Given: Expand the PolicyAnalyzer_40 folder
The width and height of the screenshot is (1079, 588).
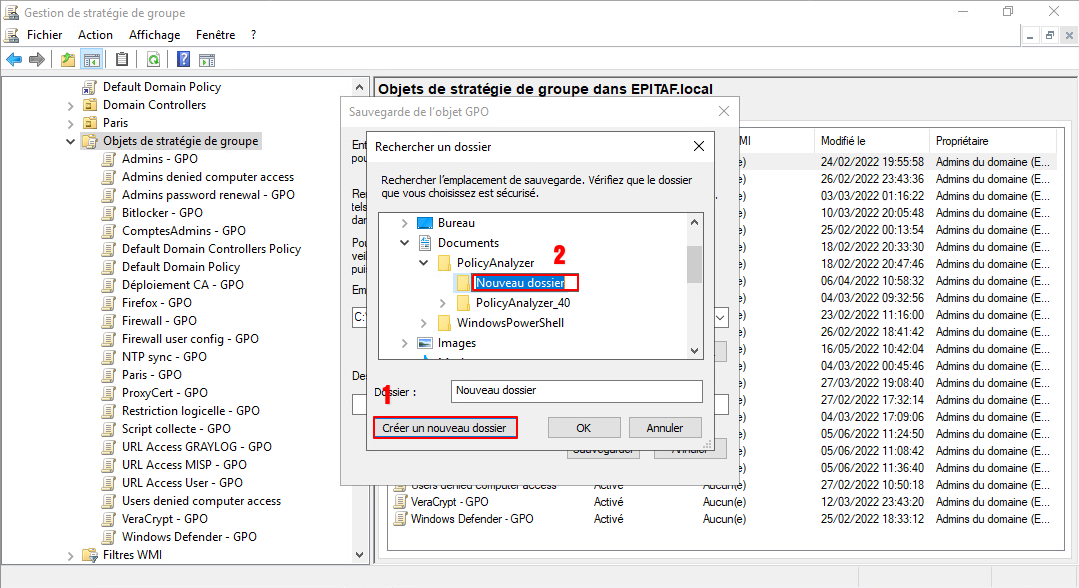Looking at the screenshot, I should [443, 303].
